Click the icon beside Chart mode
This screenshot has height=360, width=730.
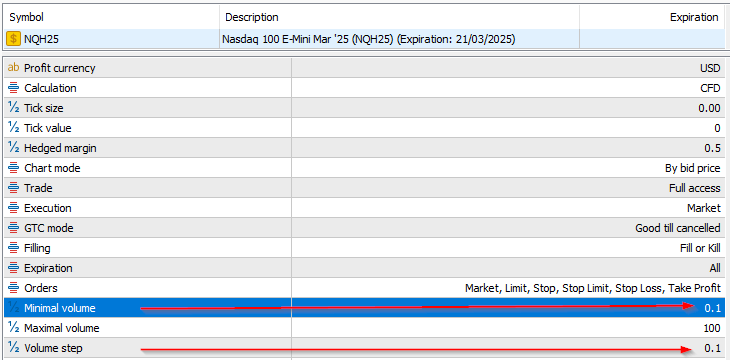click(x=14, y=168)
